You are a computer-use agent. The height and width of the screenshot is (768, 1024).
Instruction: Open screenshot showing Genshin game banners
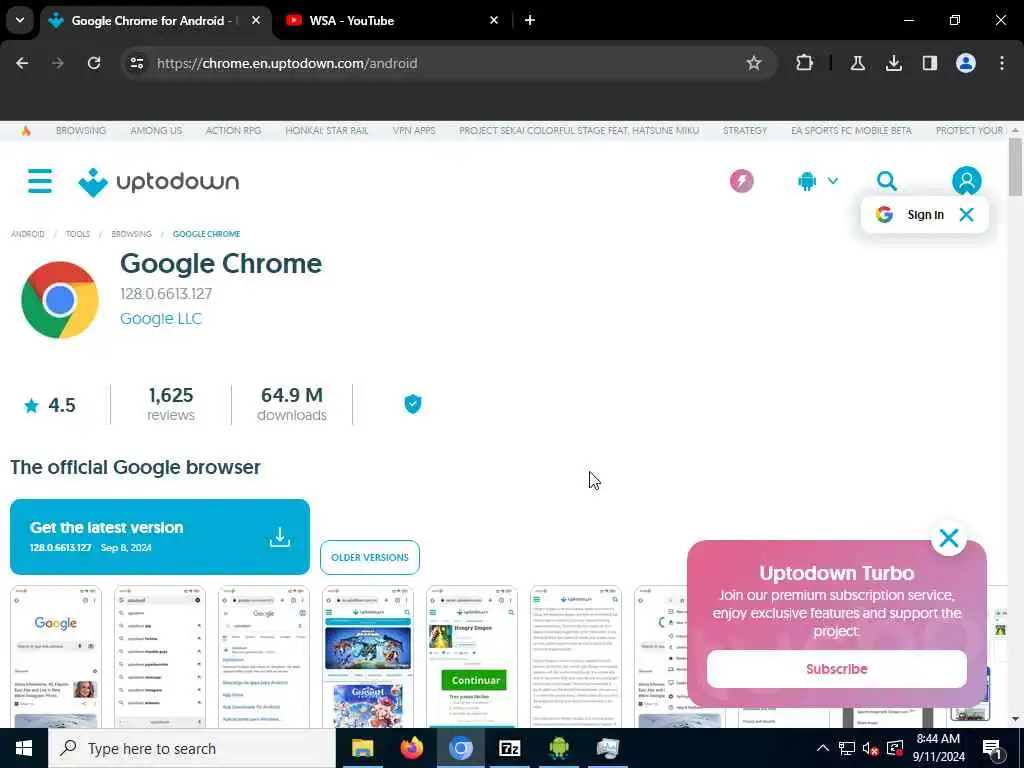click(368, 657)
